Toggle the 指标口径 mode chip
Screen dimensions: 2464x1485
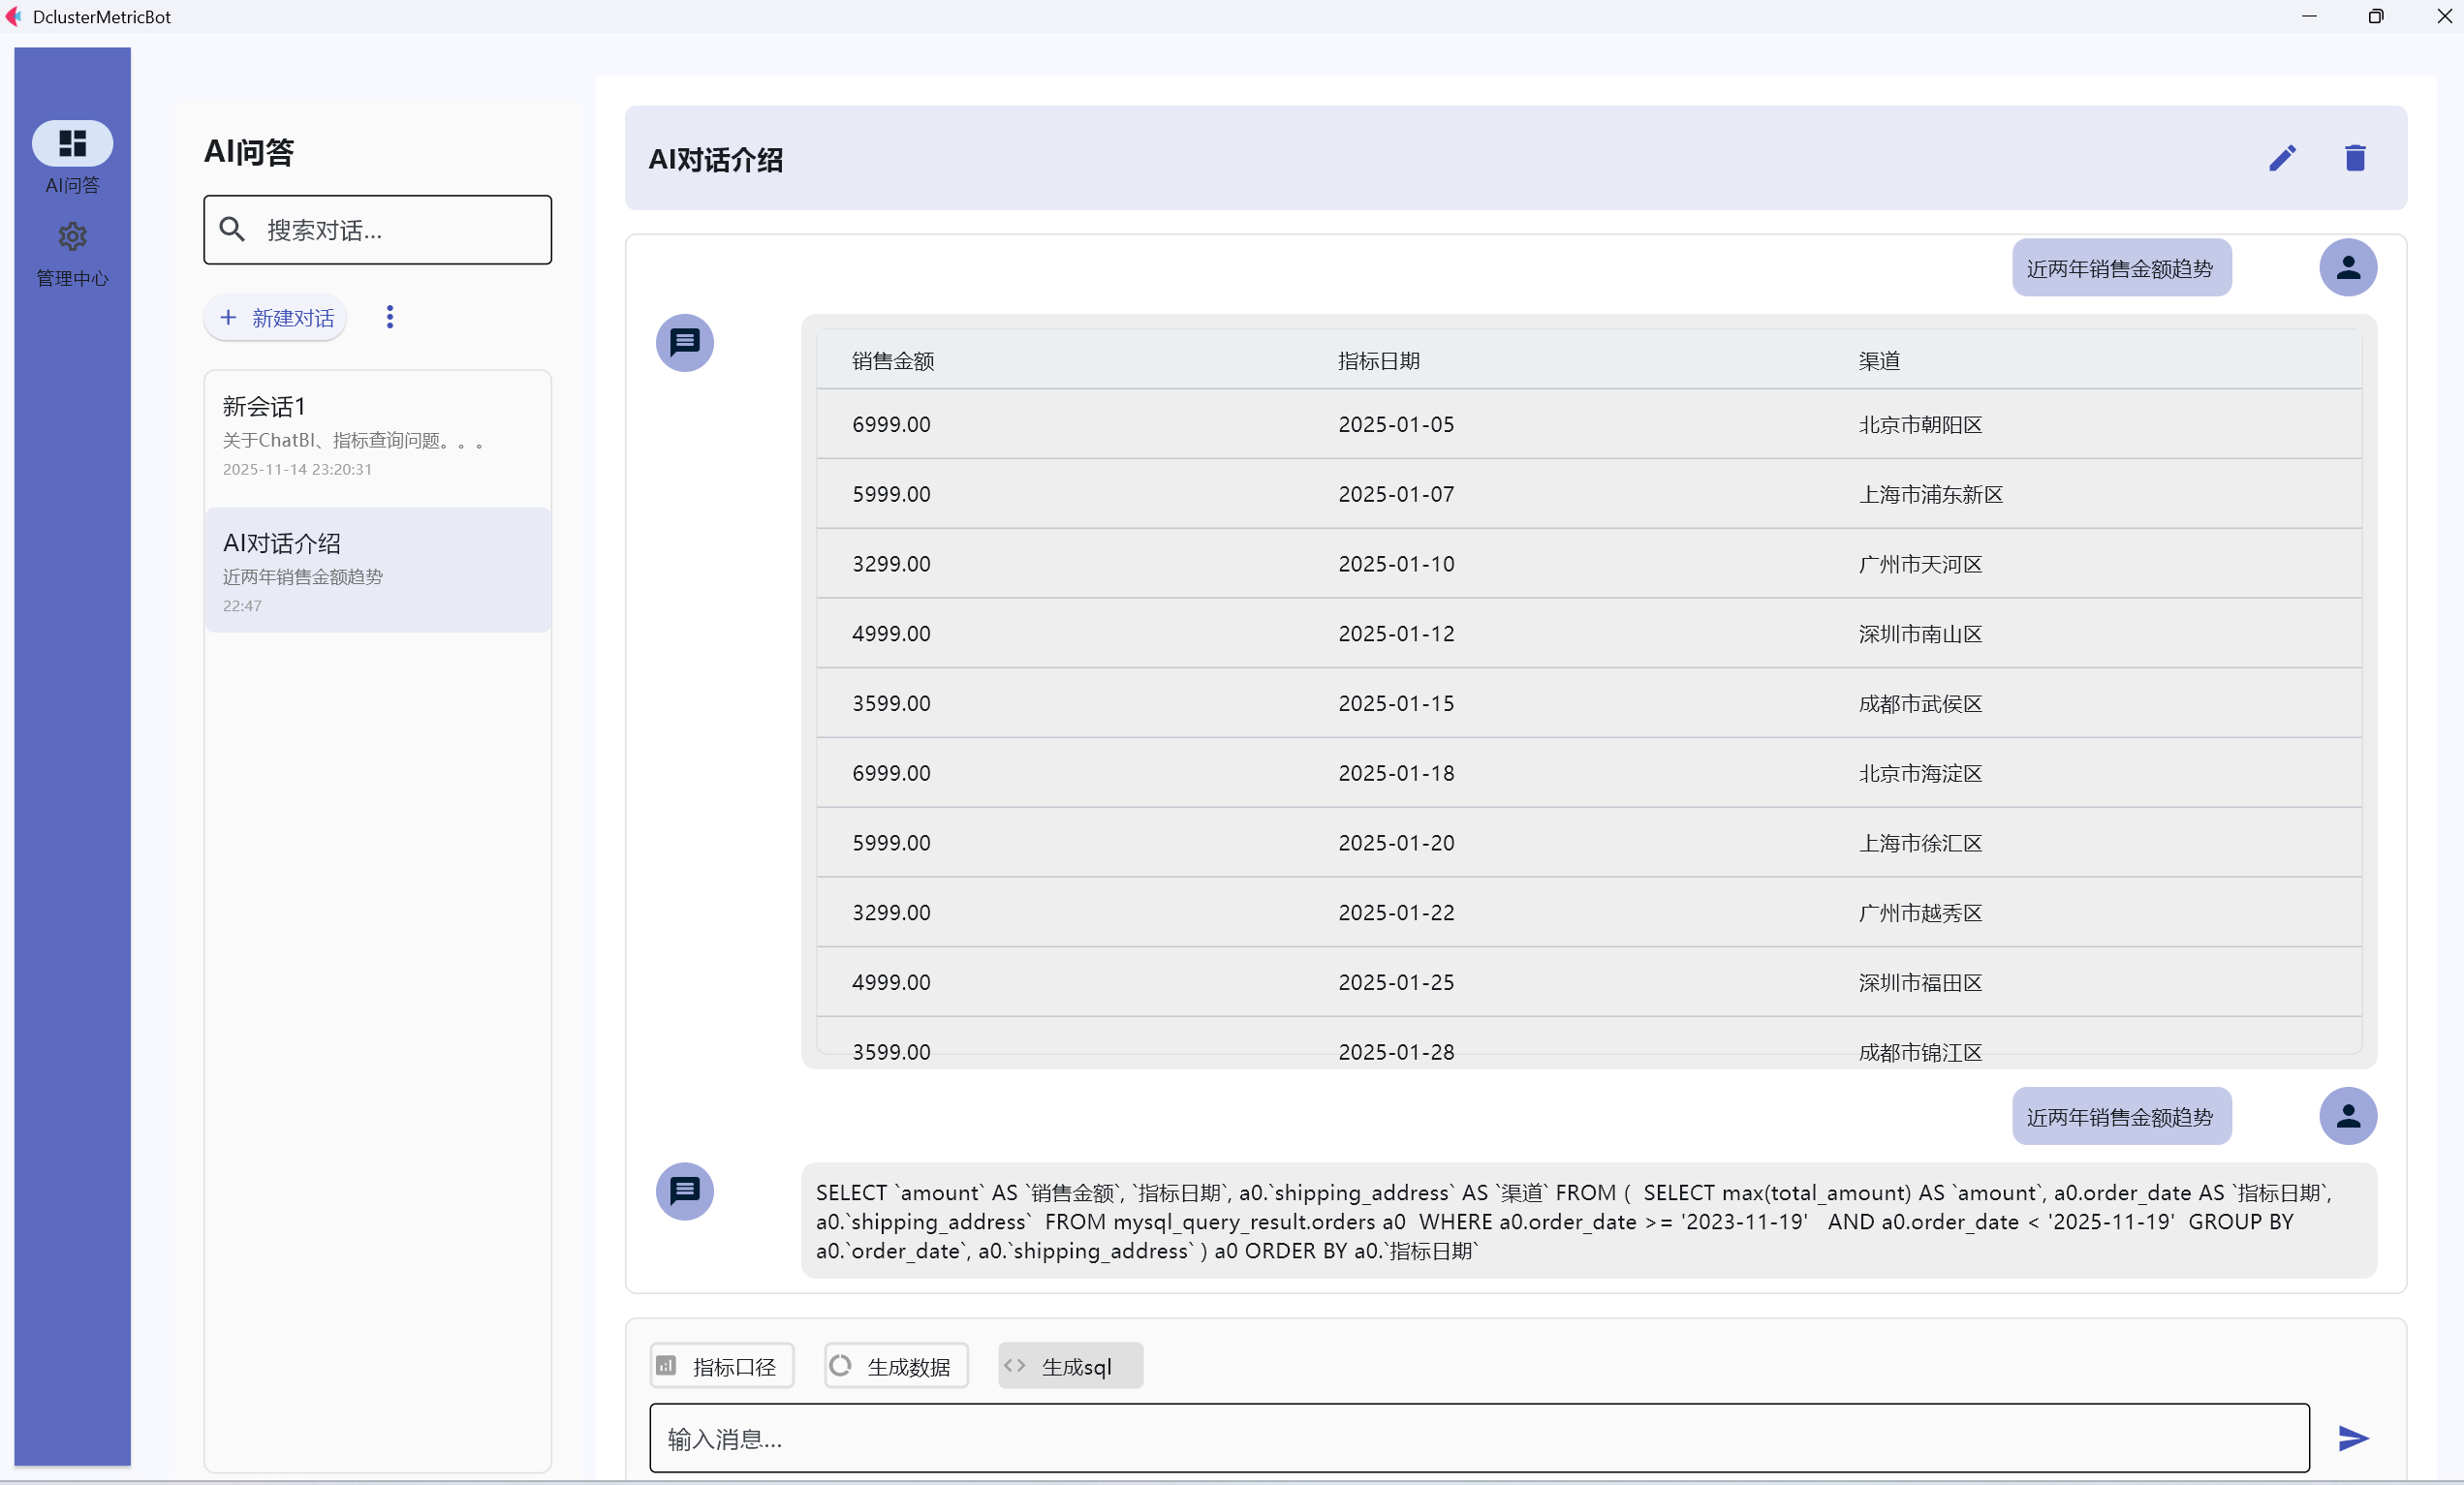(721, 1365)
